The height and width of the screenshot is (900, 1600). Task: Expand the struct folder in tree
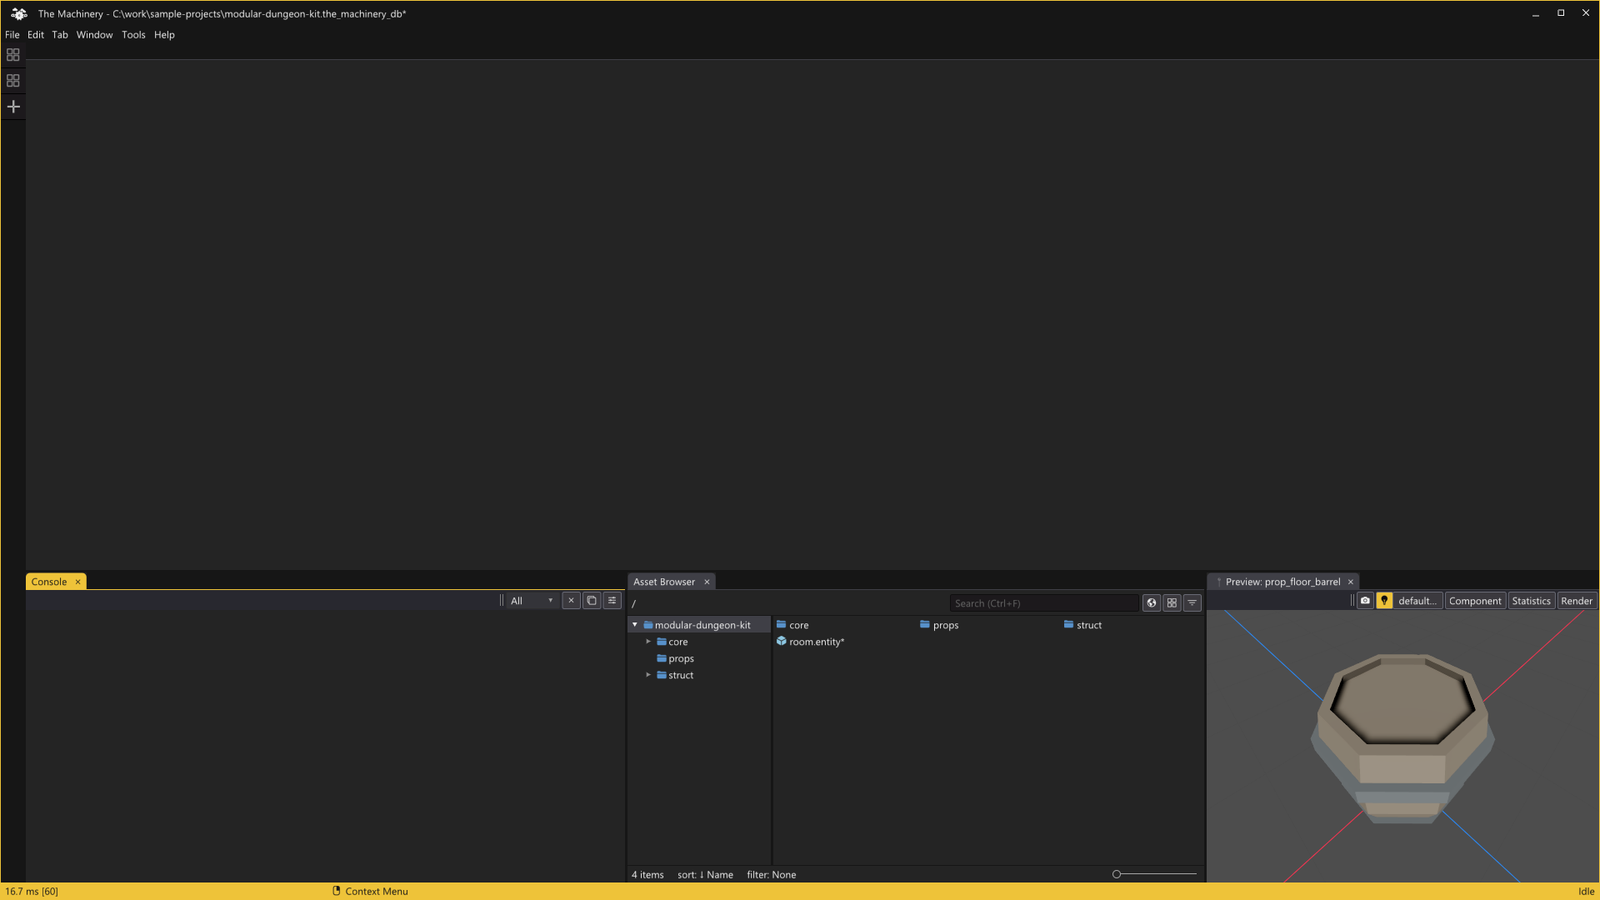coord(648,675)
